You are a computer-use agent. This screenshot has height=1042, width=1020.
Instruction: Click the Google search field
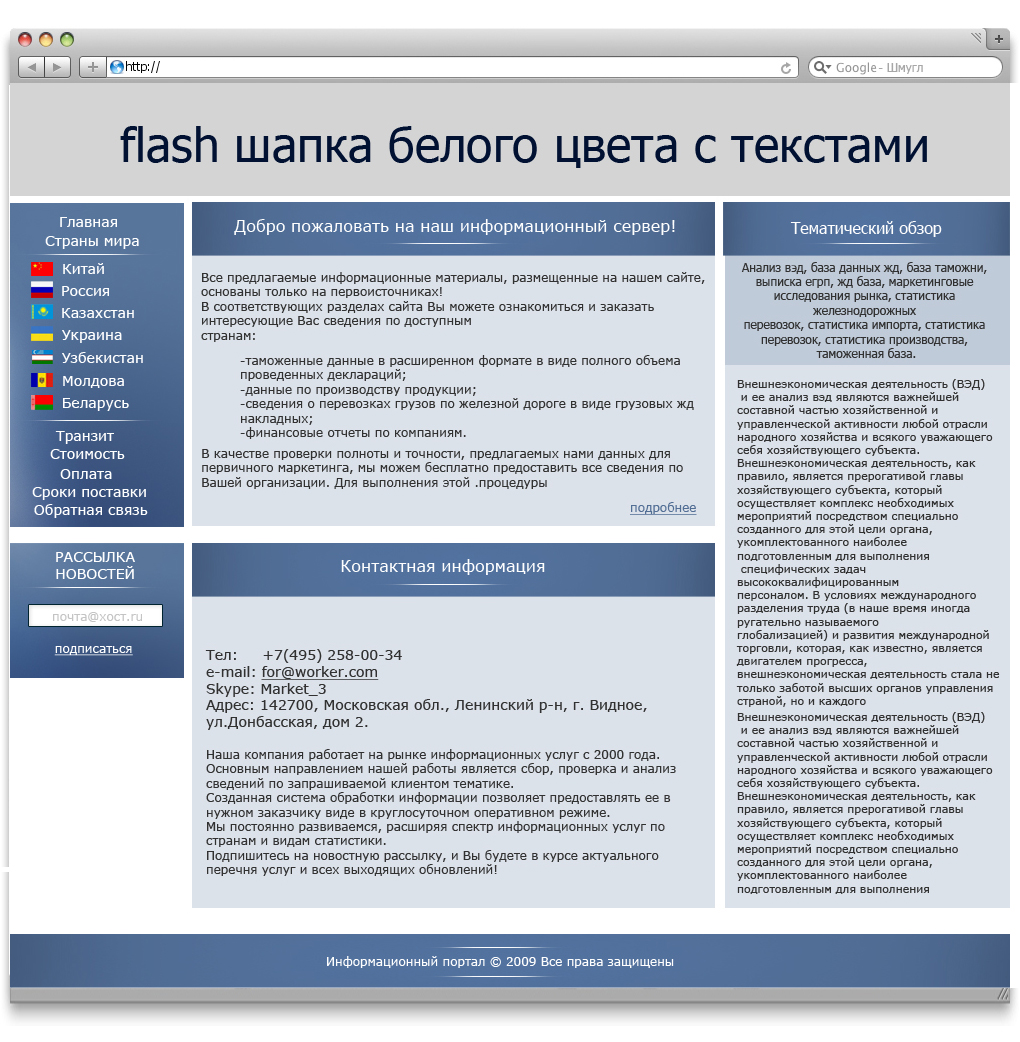tap(905, 67)
